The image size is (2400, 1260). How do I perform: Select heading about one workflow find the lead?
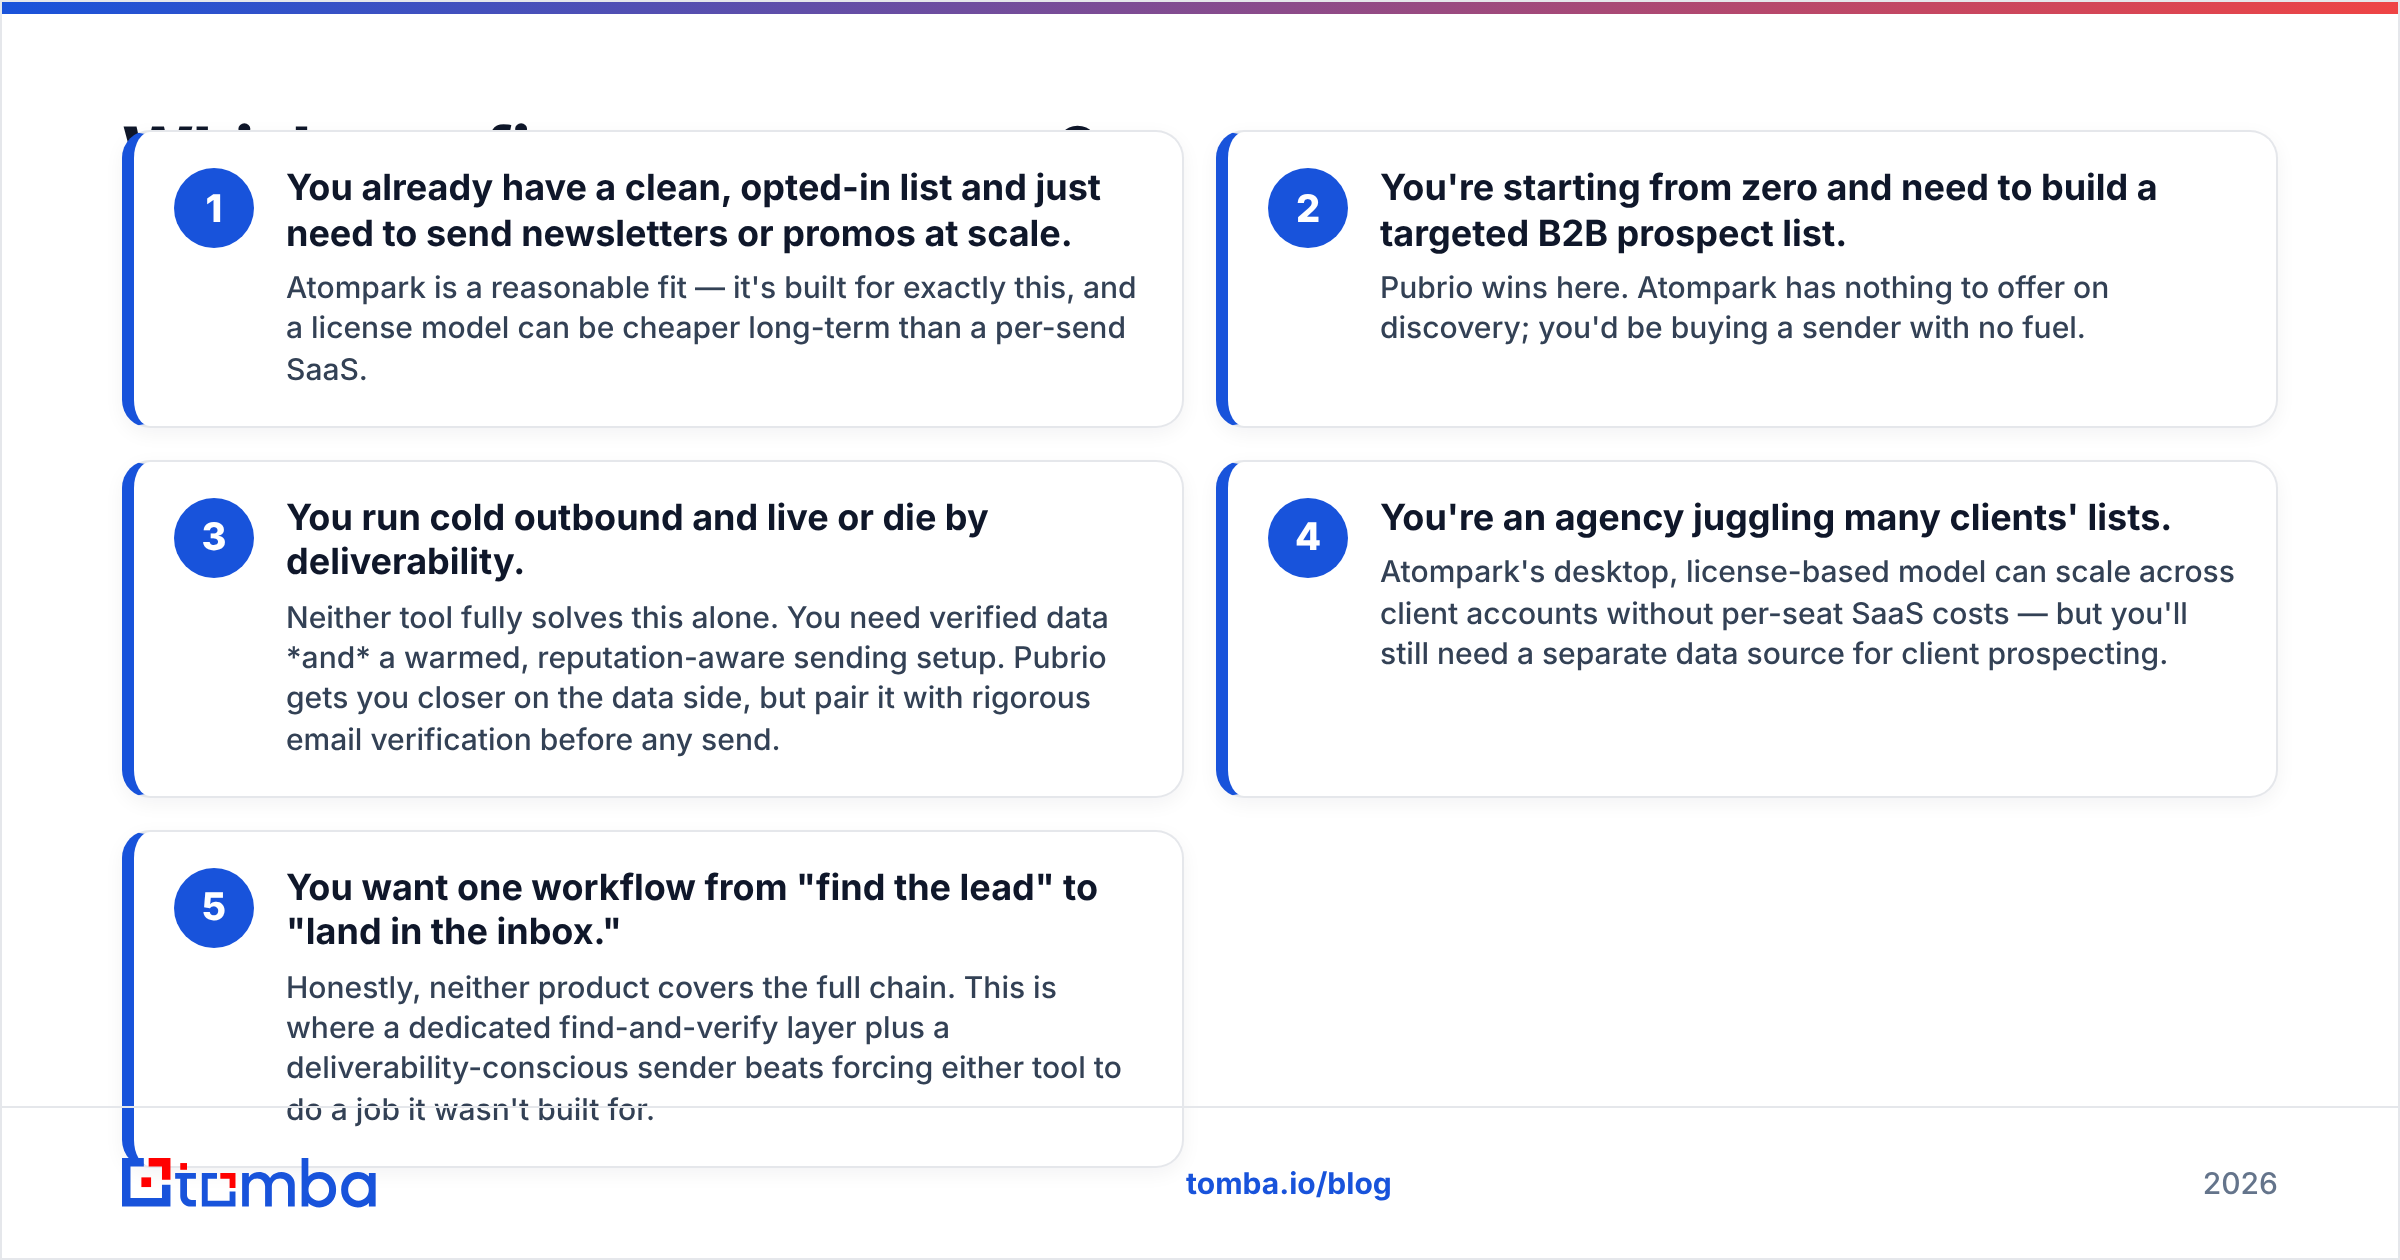692,910
